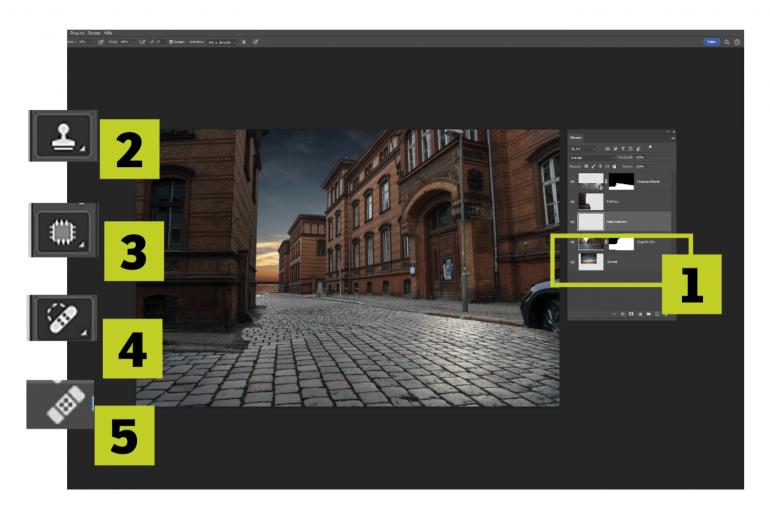The image size is (770, 520).
Task: Select the Patch tool icon
Action: pos(64,231)
